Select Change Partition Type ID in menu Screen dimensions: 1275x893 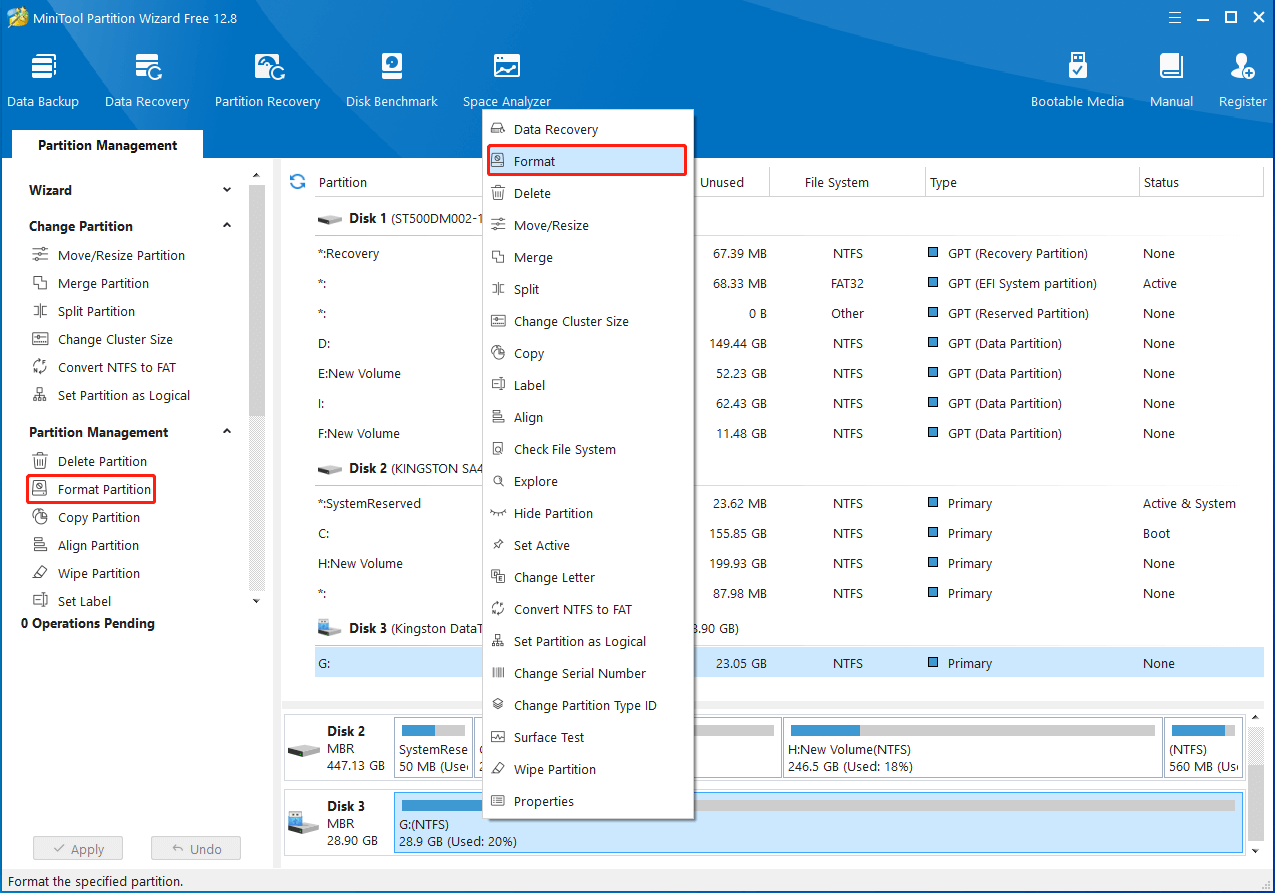click(x=588, y=705)
